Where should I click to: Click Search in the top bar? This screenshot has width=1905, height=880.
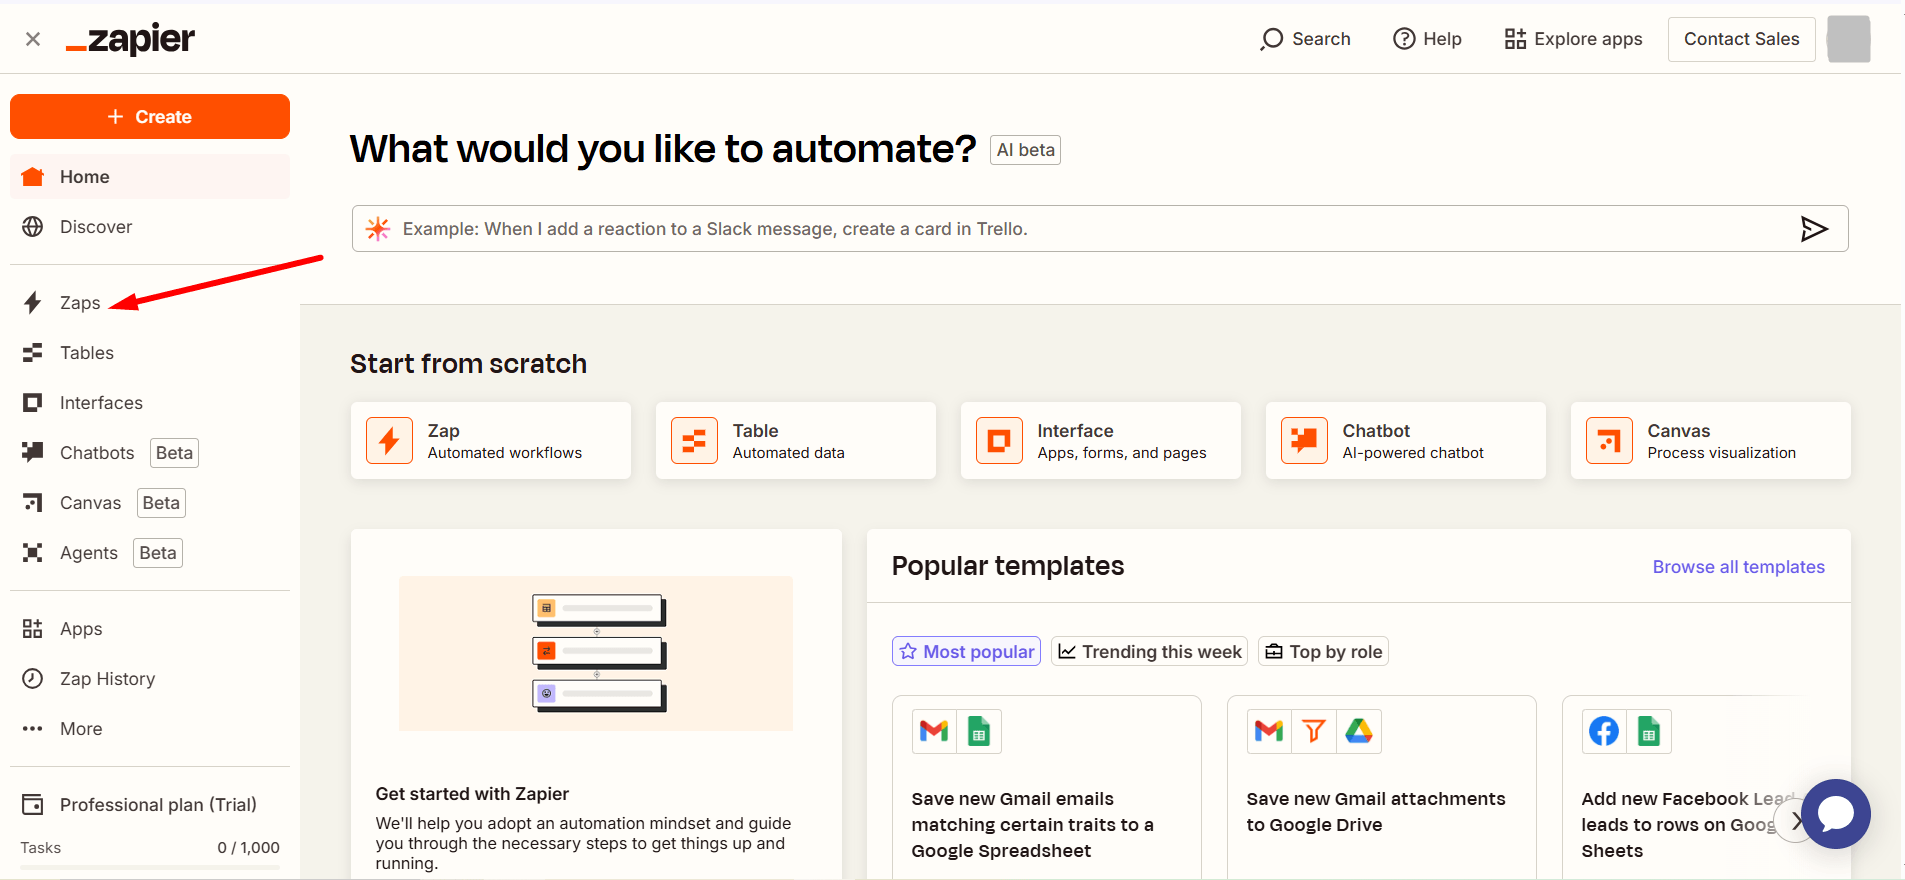(x=1305, y=39)
